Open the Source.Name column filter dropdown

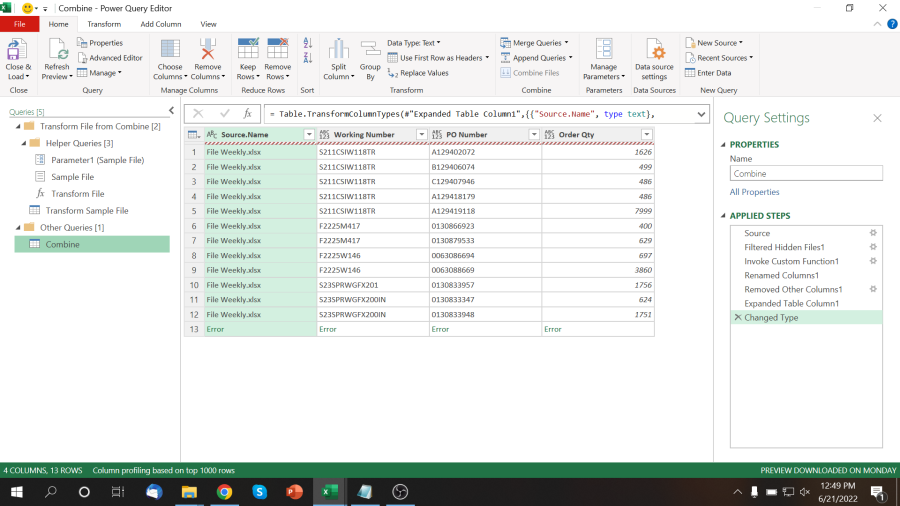tap(309, 135)
